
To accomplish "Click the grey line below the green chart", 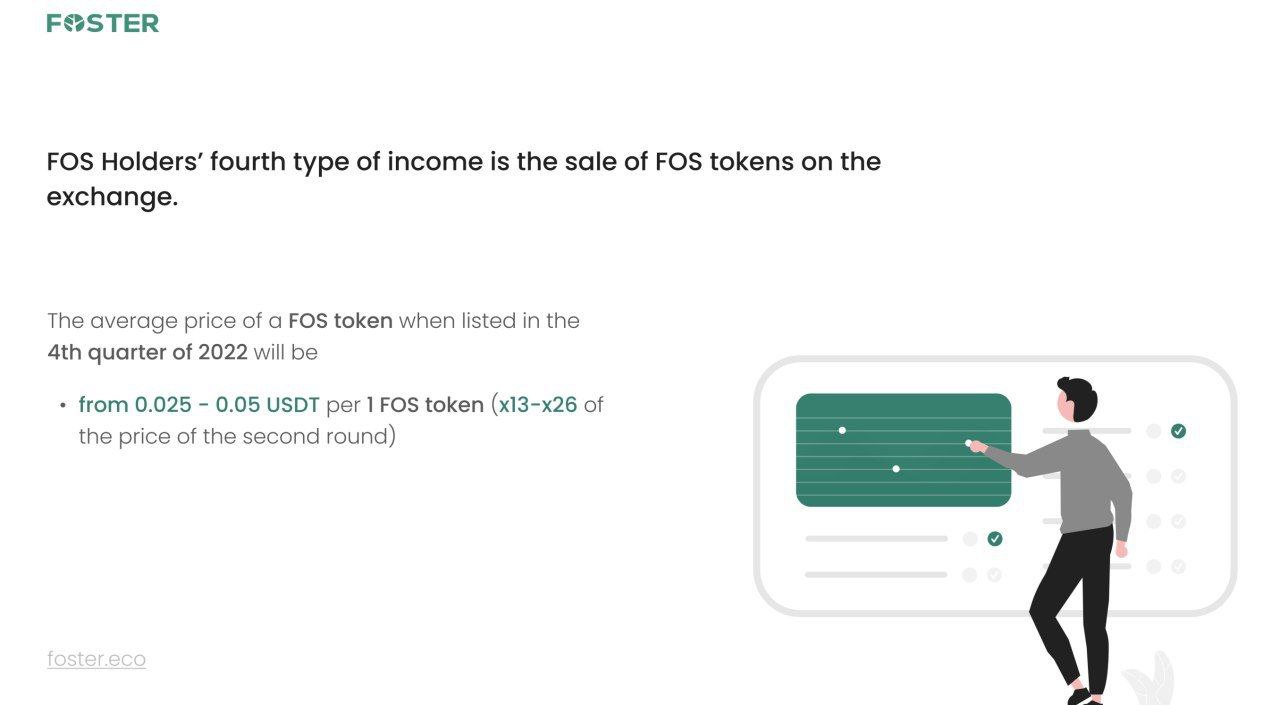I will click(x=876, y=539).
